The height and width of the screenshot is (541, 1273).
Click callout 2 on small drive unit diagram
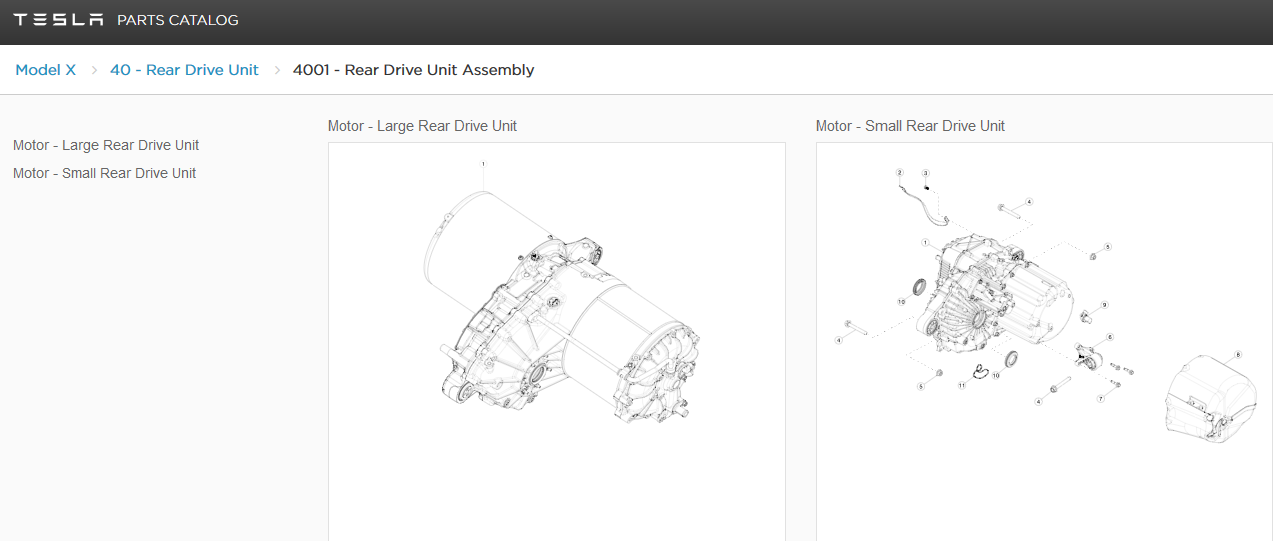coord(899,173)
